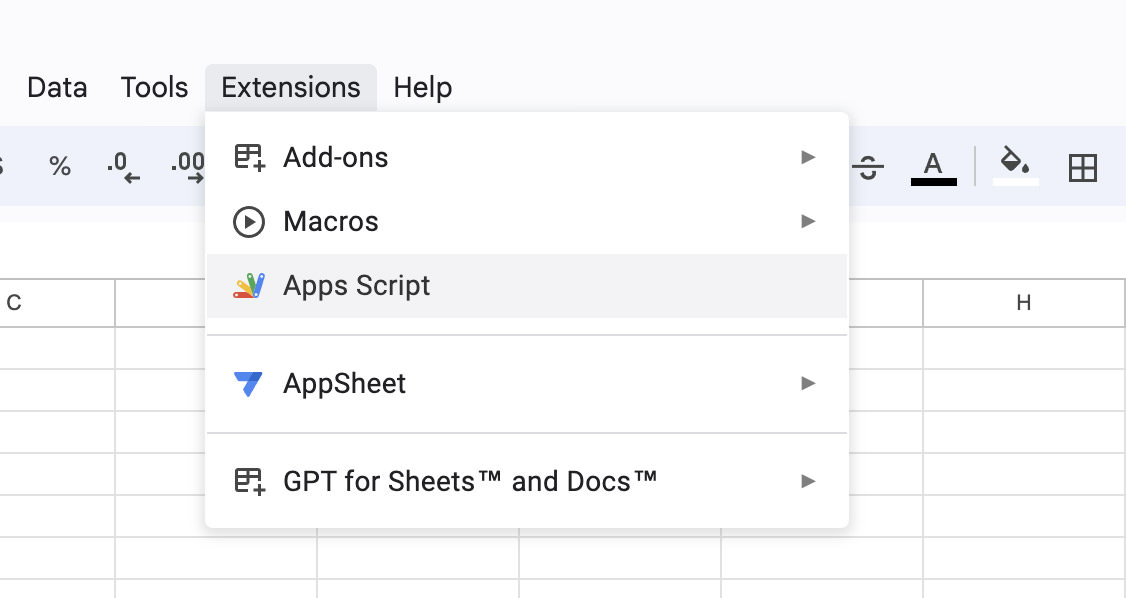
Task: Toggle strikethrough formatting in toolbar
Action: (867, 167)
